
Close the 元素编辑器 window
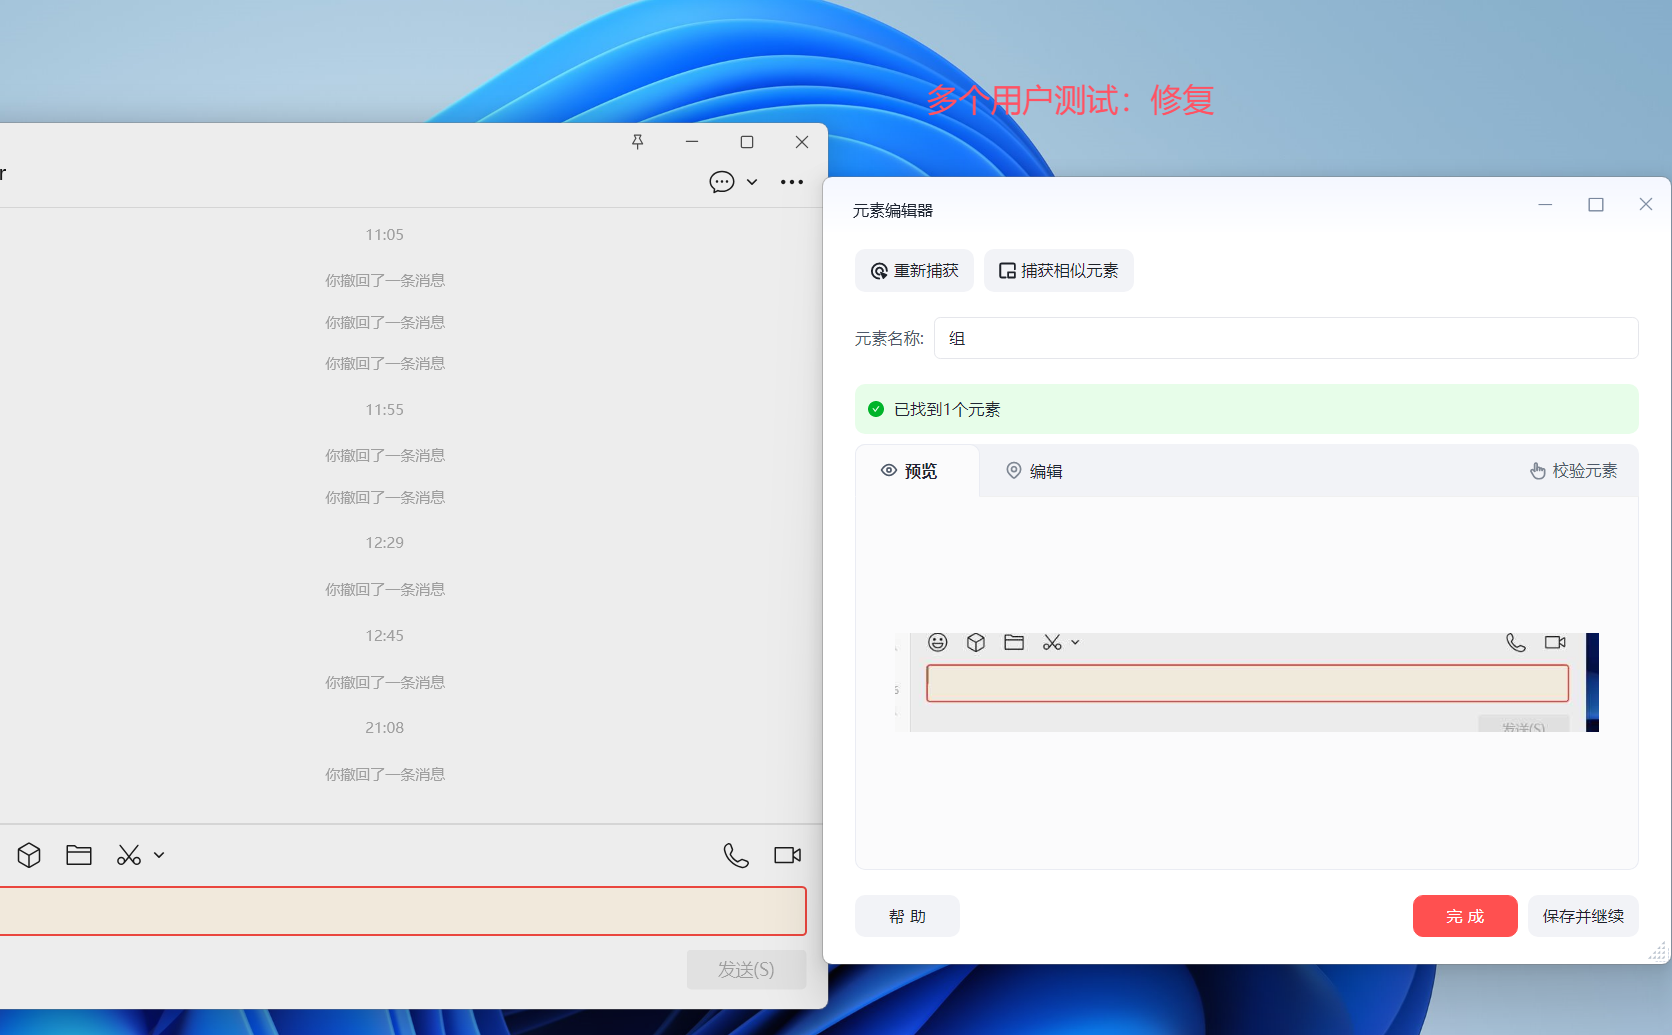[1646, 204]
